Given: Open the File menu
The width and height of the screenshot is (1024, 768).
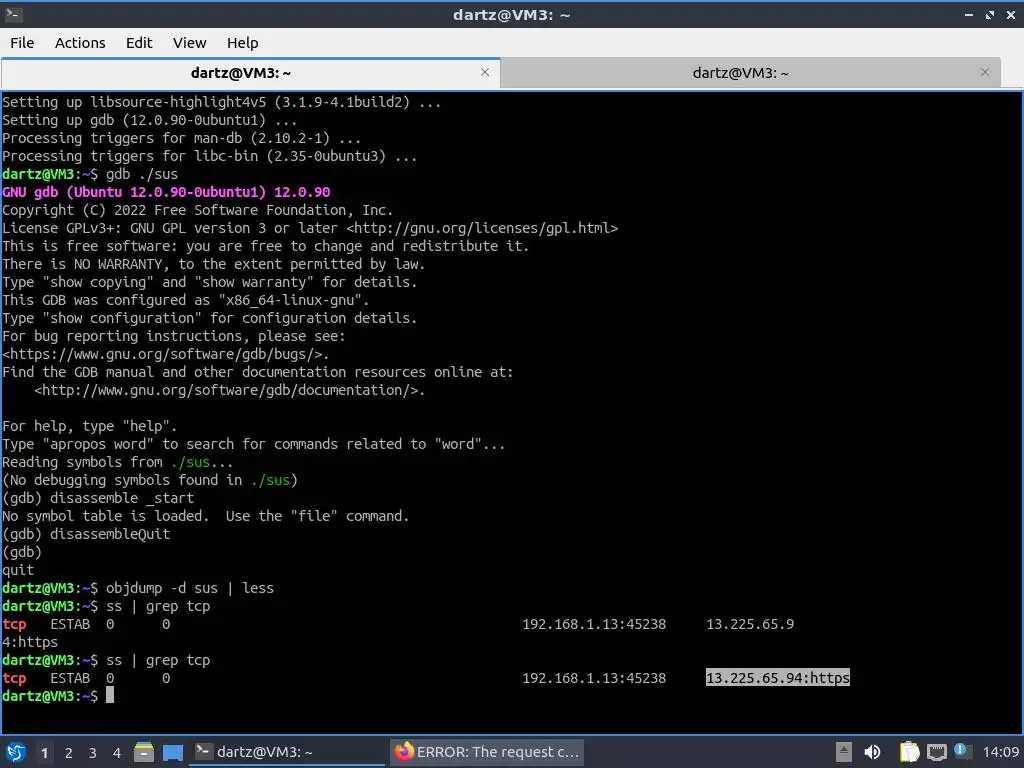Looking at the screenshot, I should 22,43.
